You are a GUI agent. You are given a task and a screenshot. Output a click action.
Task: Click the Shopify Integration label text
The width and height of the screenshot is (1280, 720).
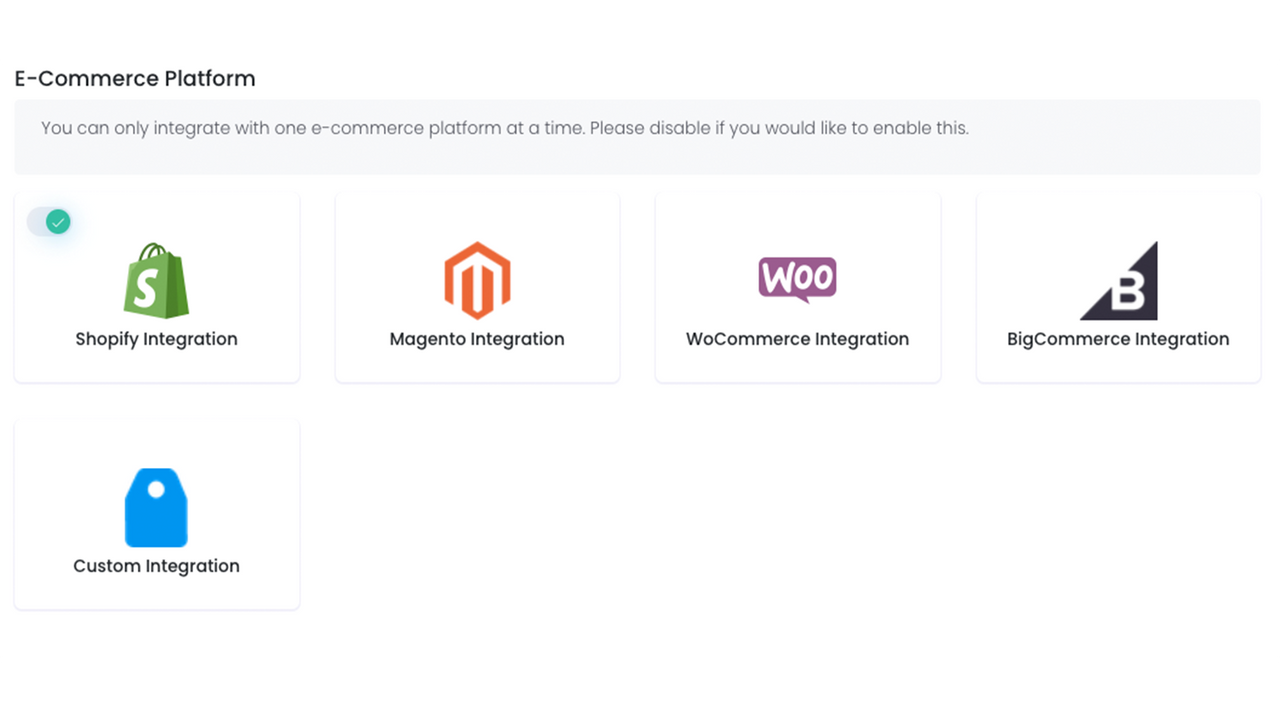tap(156, 339)
